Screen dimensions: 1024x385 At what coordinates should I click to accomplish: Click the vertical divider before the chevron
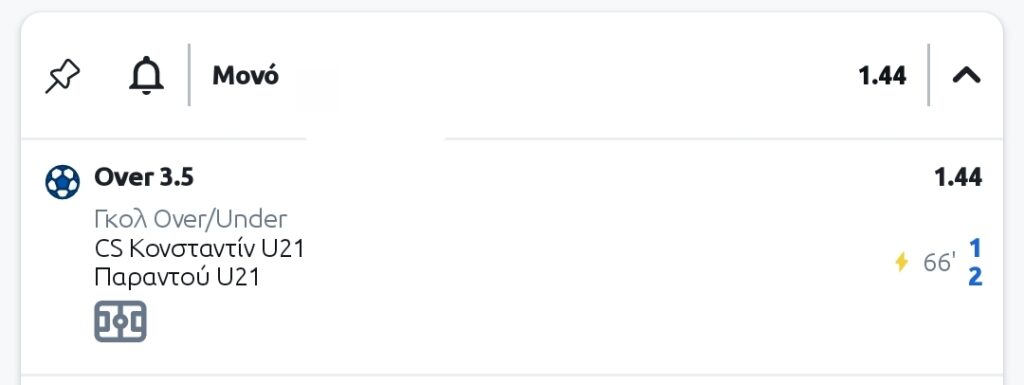(929, 75)
